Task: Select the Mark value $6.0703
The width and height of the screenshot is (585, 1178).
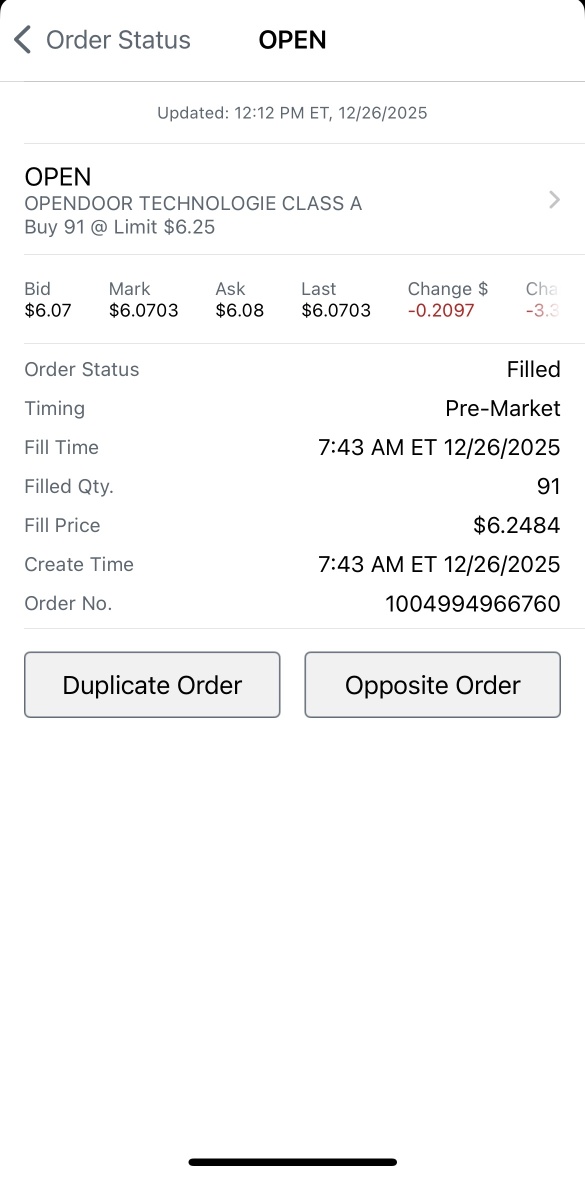Action: [143, 310]
